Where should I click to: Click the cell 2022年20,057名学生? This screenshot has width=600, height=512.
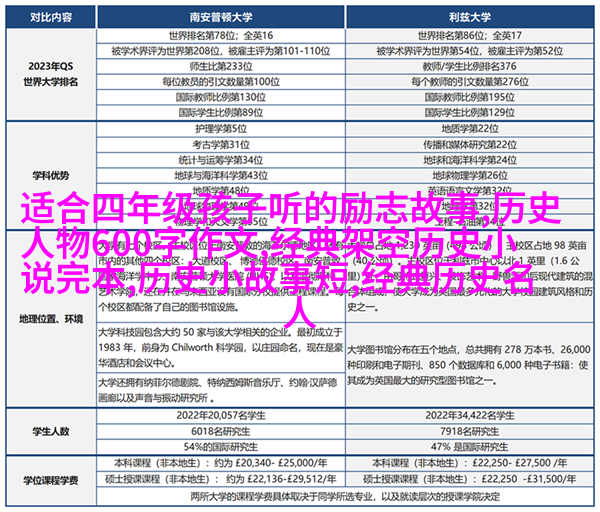click(x=221, y=416)
